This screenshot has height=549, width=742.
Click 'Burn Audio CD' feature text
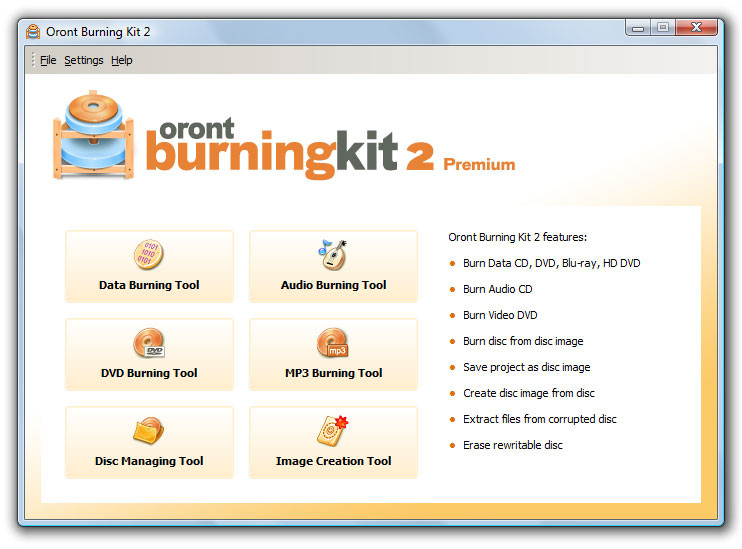(497, 289)
